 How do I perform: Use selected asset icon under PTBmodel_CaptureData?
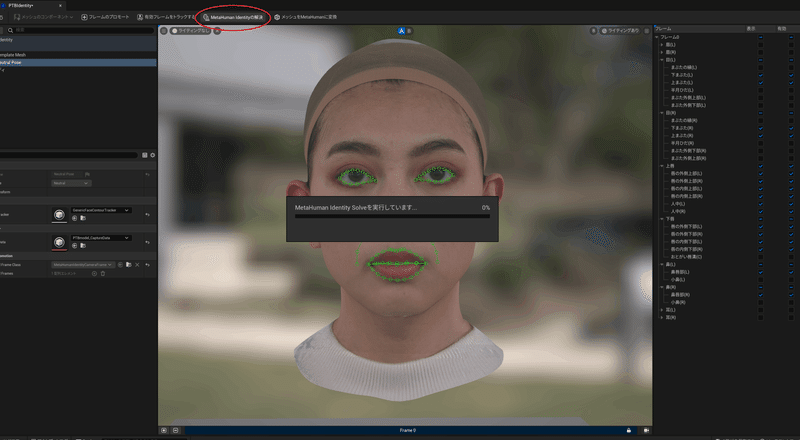tap(74, 246)
